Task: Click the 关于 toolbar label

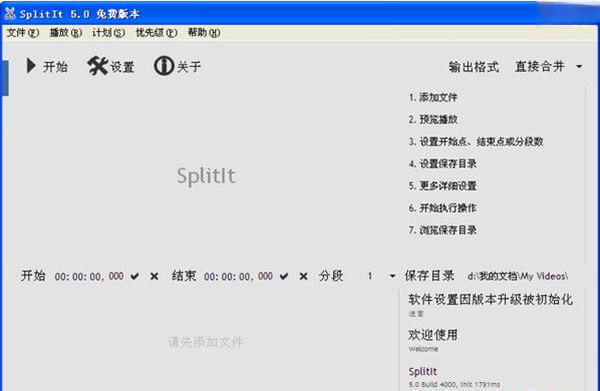Action: [189, 67]
